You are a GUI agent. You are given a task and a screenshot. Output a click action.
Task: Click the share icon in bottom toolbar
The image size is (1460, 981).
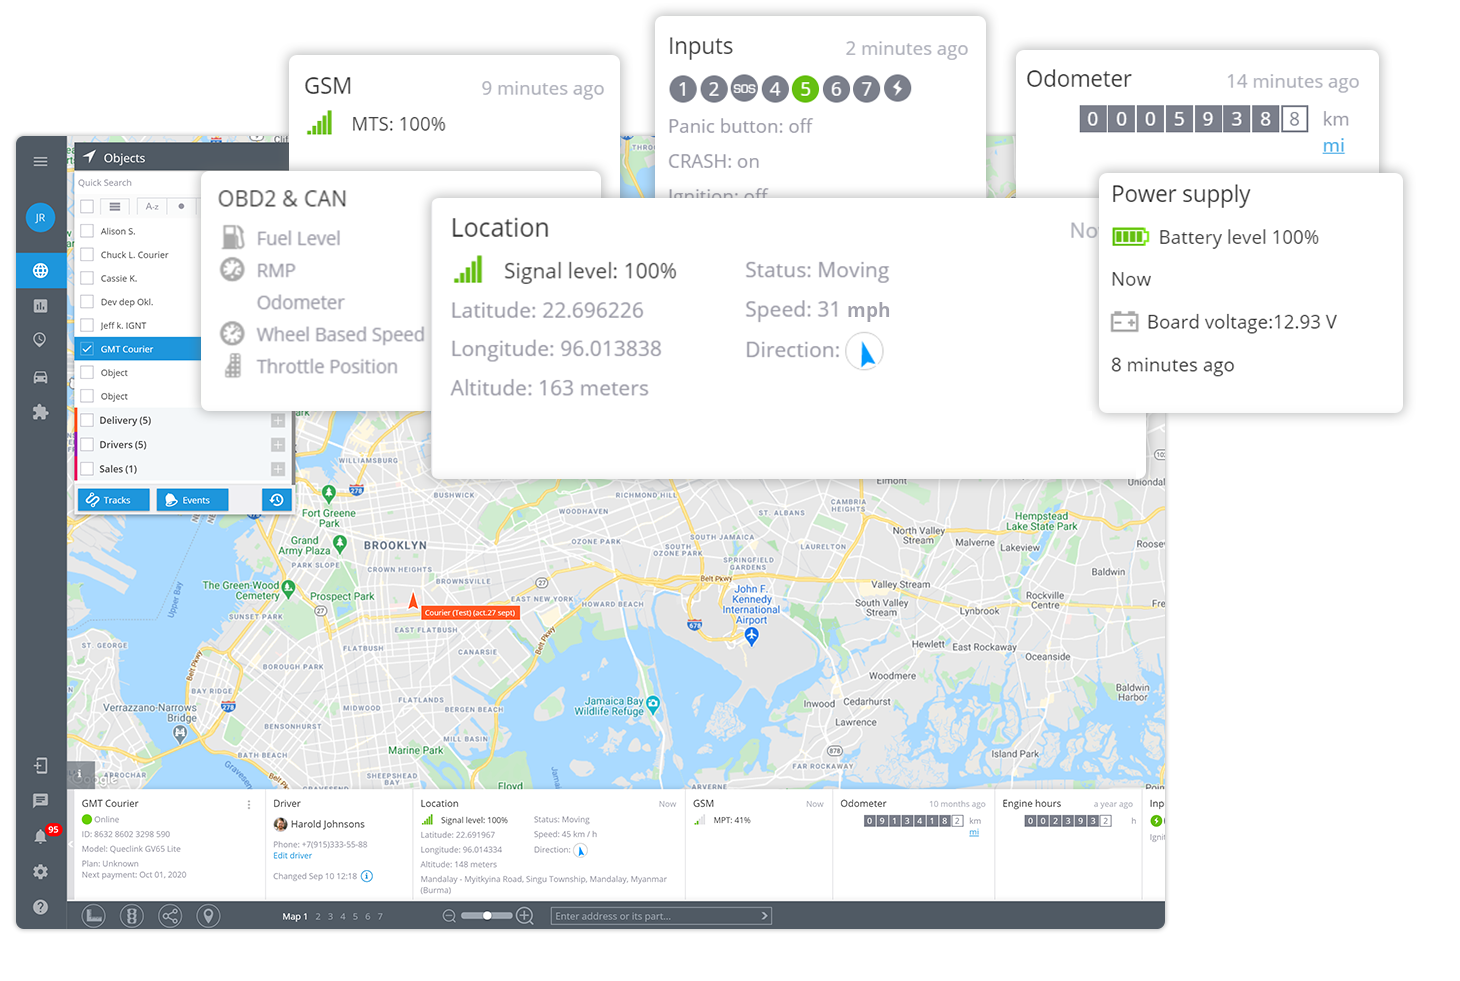click(170, 916)
